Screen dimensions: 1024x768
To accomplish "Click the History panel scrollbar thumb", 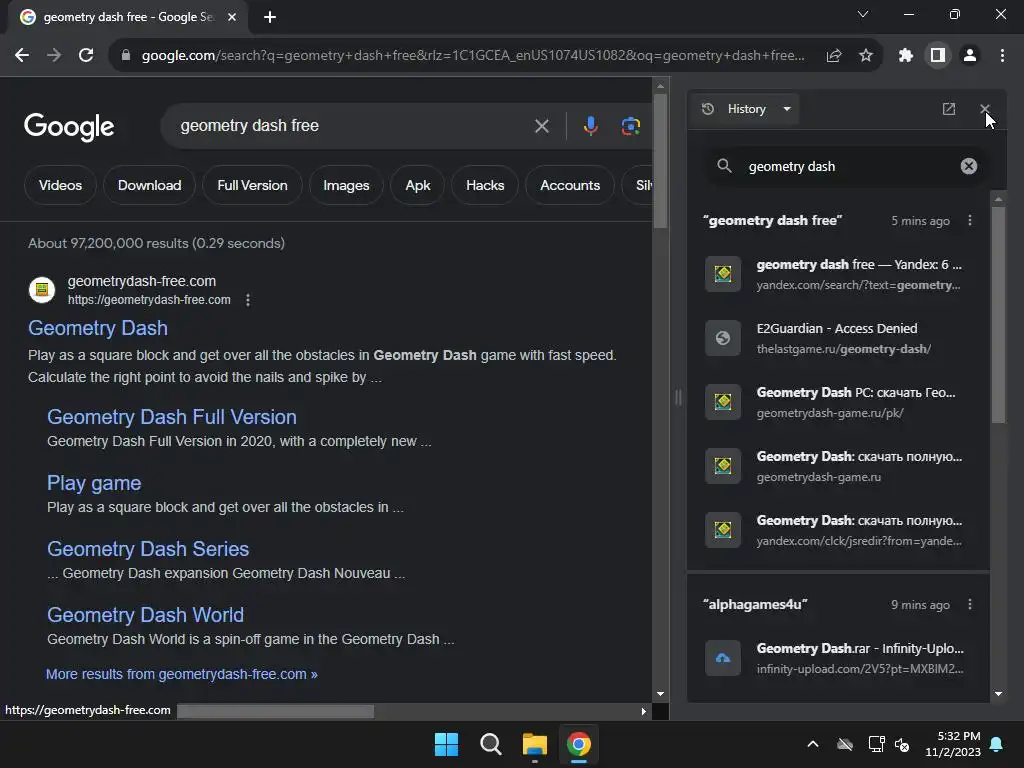I will click(998, 315).
